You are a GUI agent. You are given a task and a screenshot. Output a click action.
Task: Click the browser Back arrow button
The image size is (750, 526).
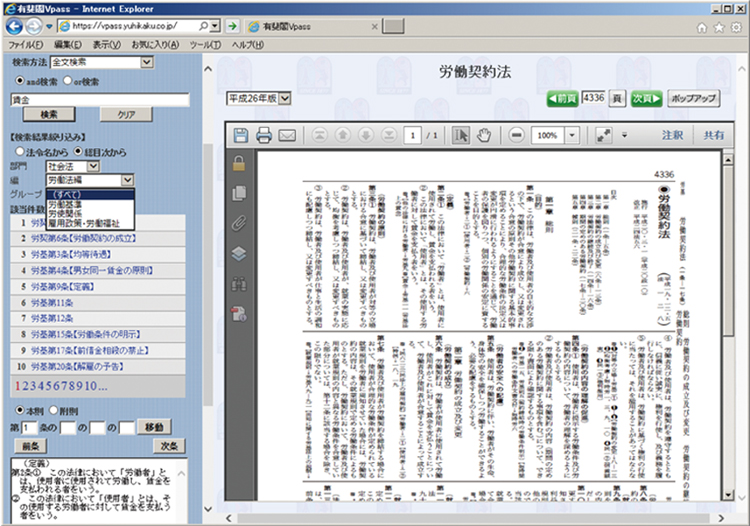(14, 26)
